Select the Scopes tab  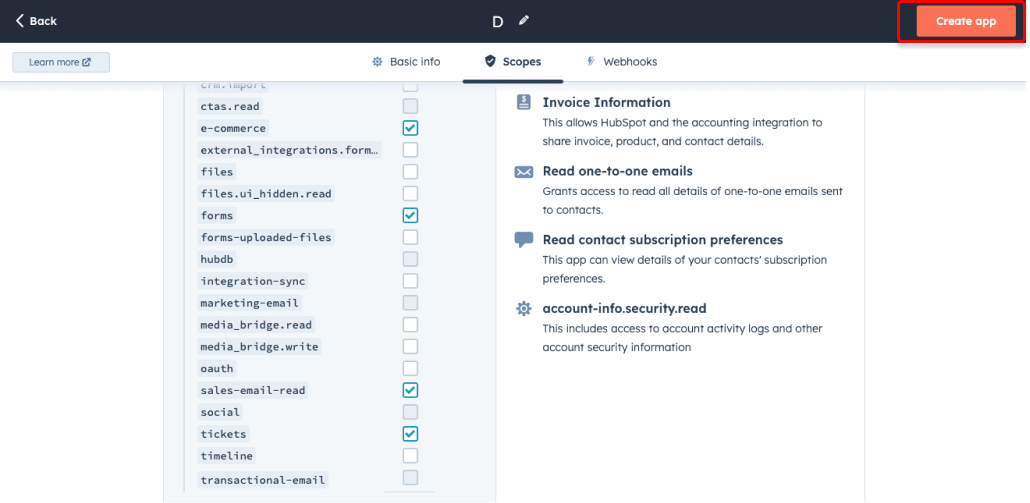(513, 62)
